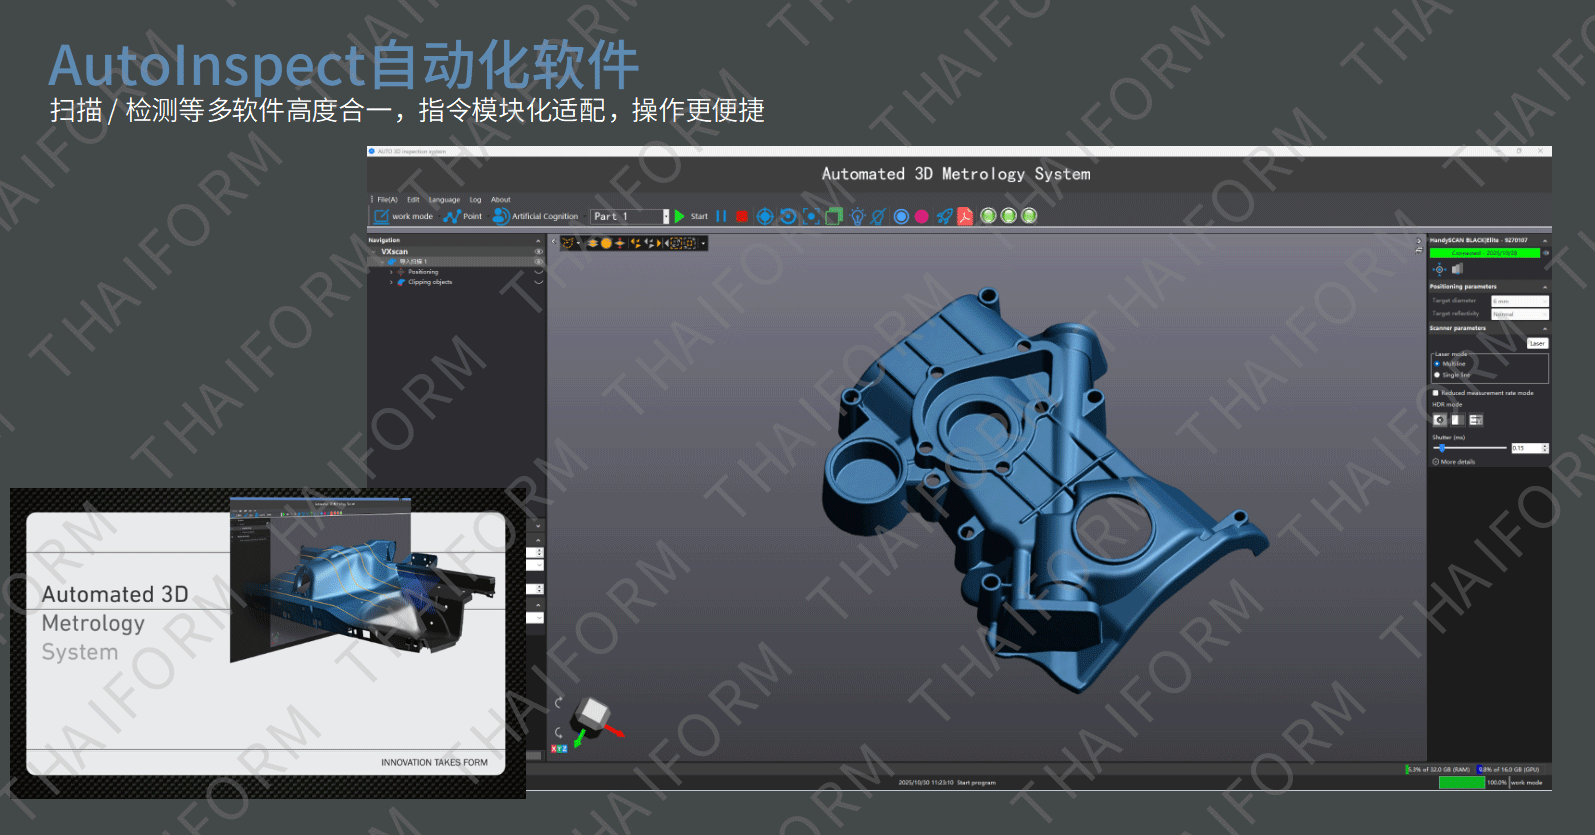Click the blue crosshair target icon
Image resolution: width=1595 pixels, height=835 pixels.
click(765, 216)
